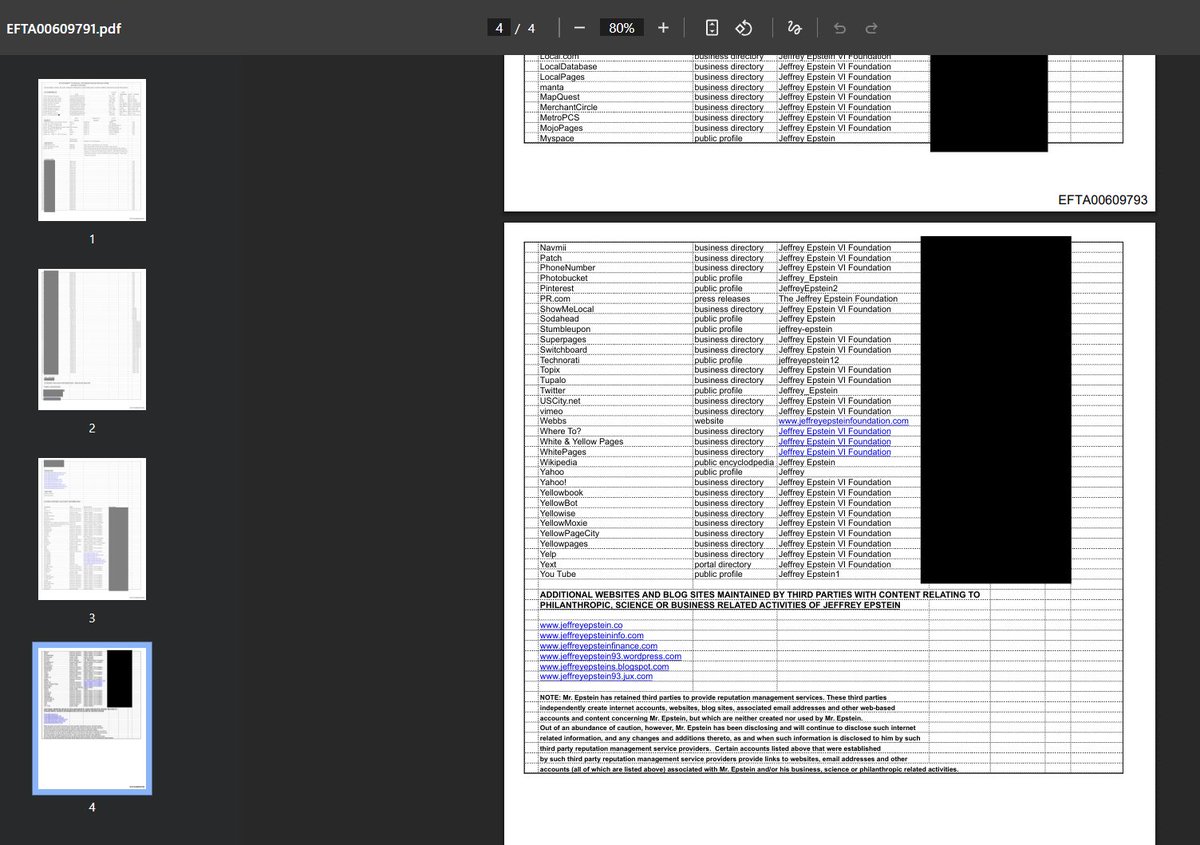Viewport: 1200px width, 845px height.
Task: Select the "Navmii" cell
Action: [553, 247]
